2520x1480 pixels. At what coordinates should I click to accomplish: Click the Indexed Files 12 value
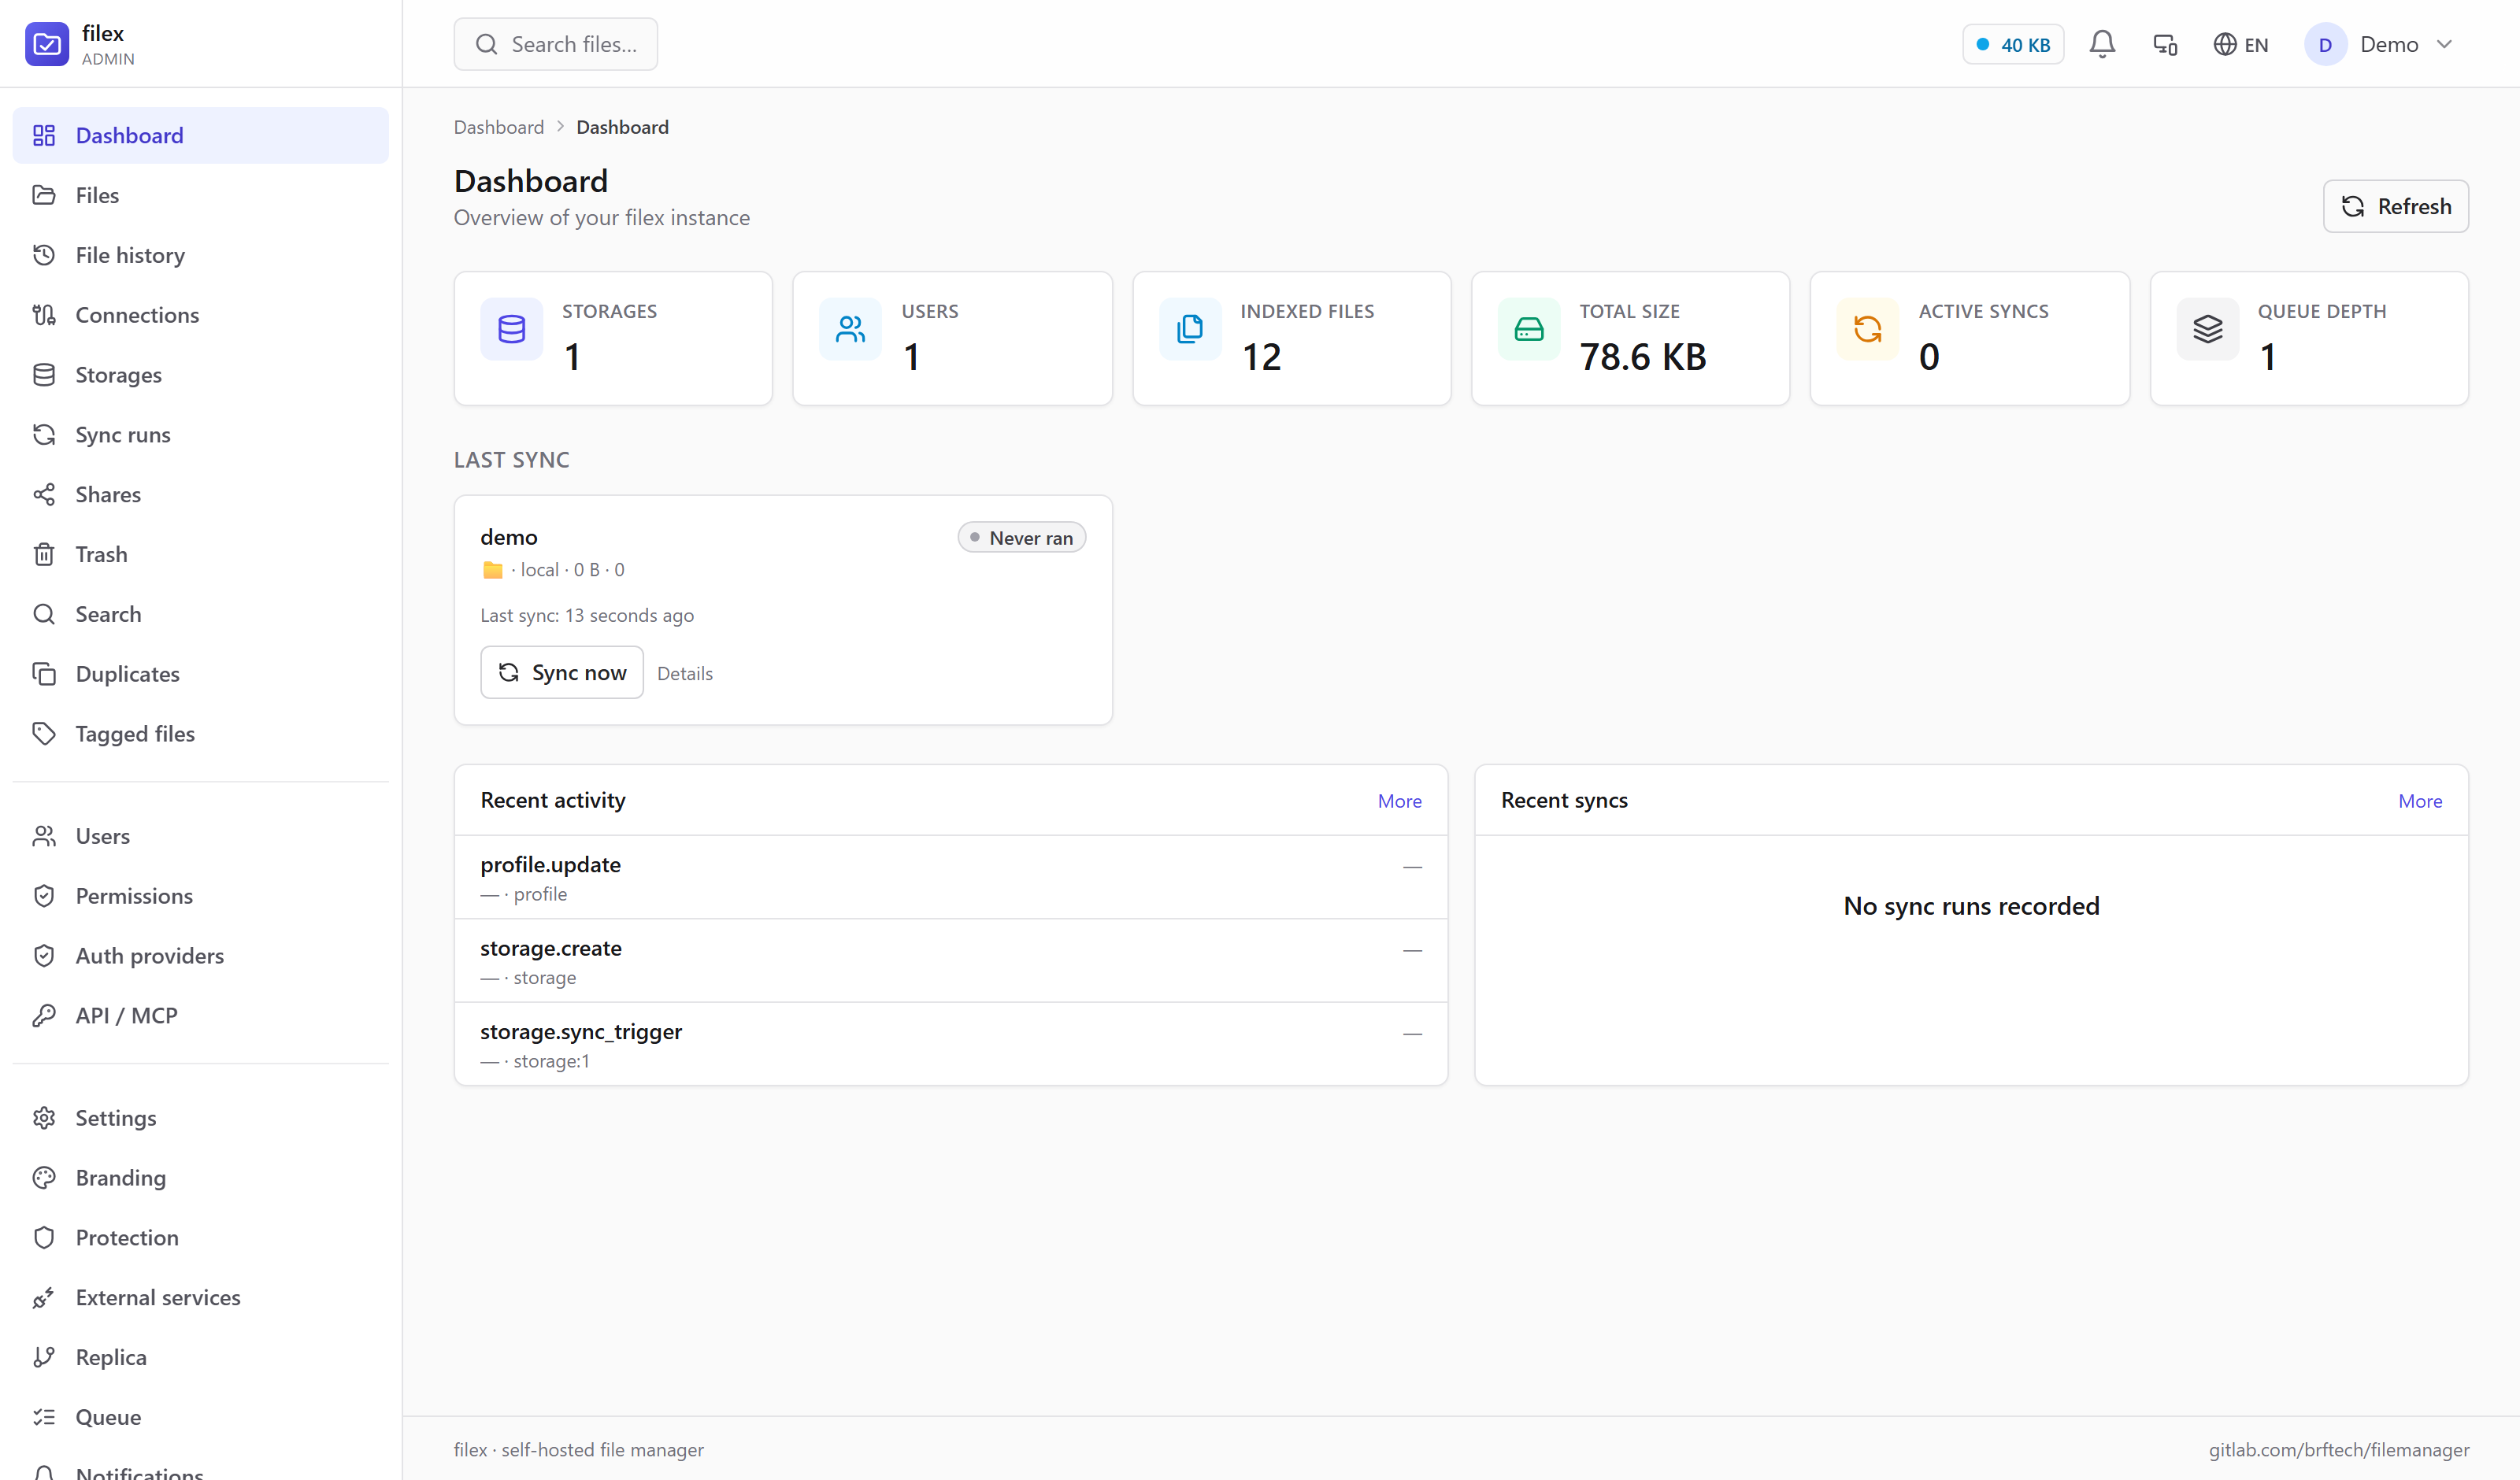1262,357
